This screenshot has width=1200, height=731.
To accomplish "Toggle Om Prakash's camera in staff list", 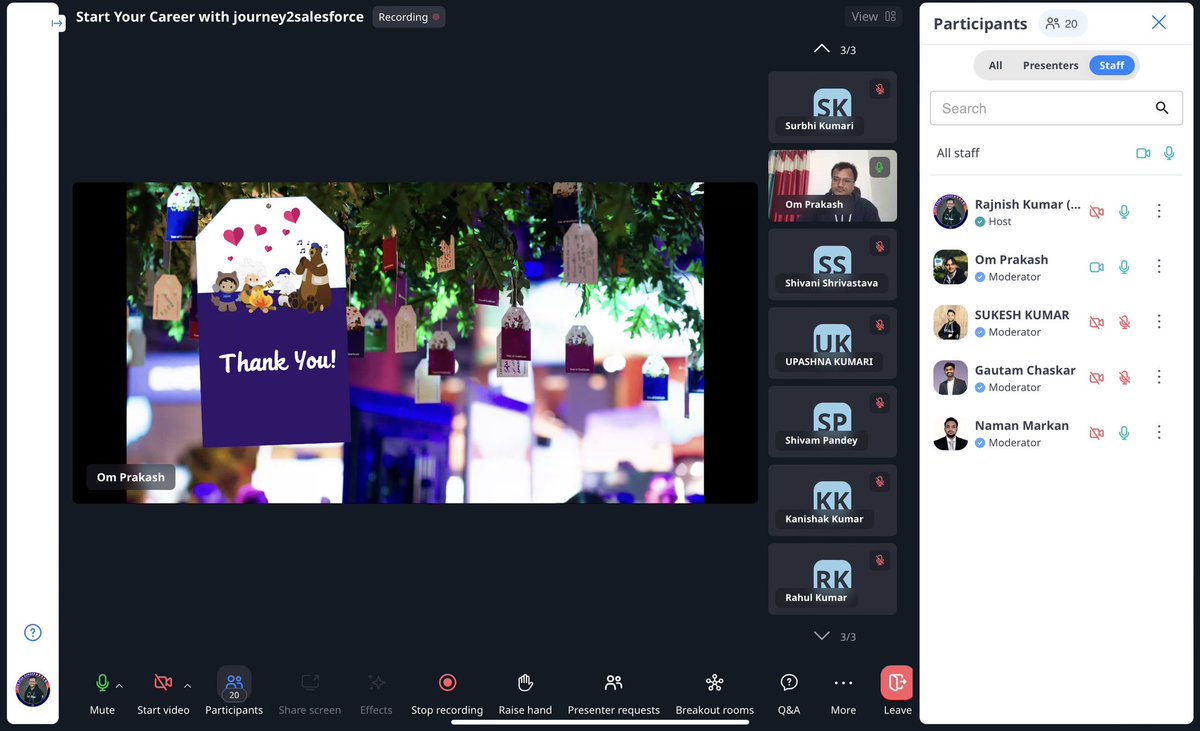I will pos(1097,267).
